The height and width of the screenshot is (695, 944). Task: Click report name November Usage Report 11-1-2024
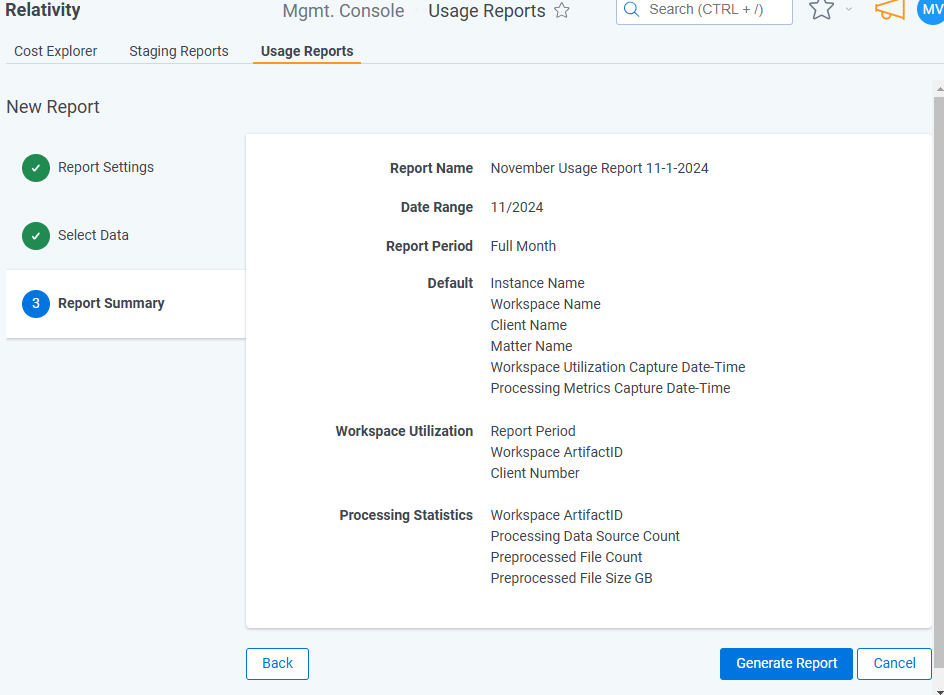(599, 169)
